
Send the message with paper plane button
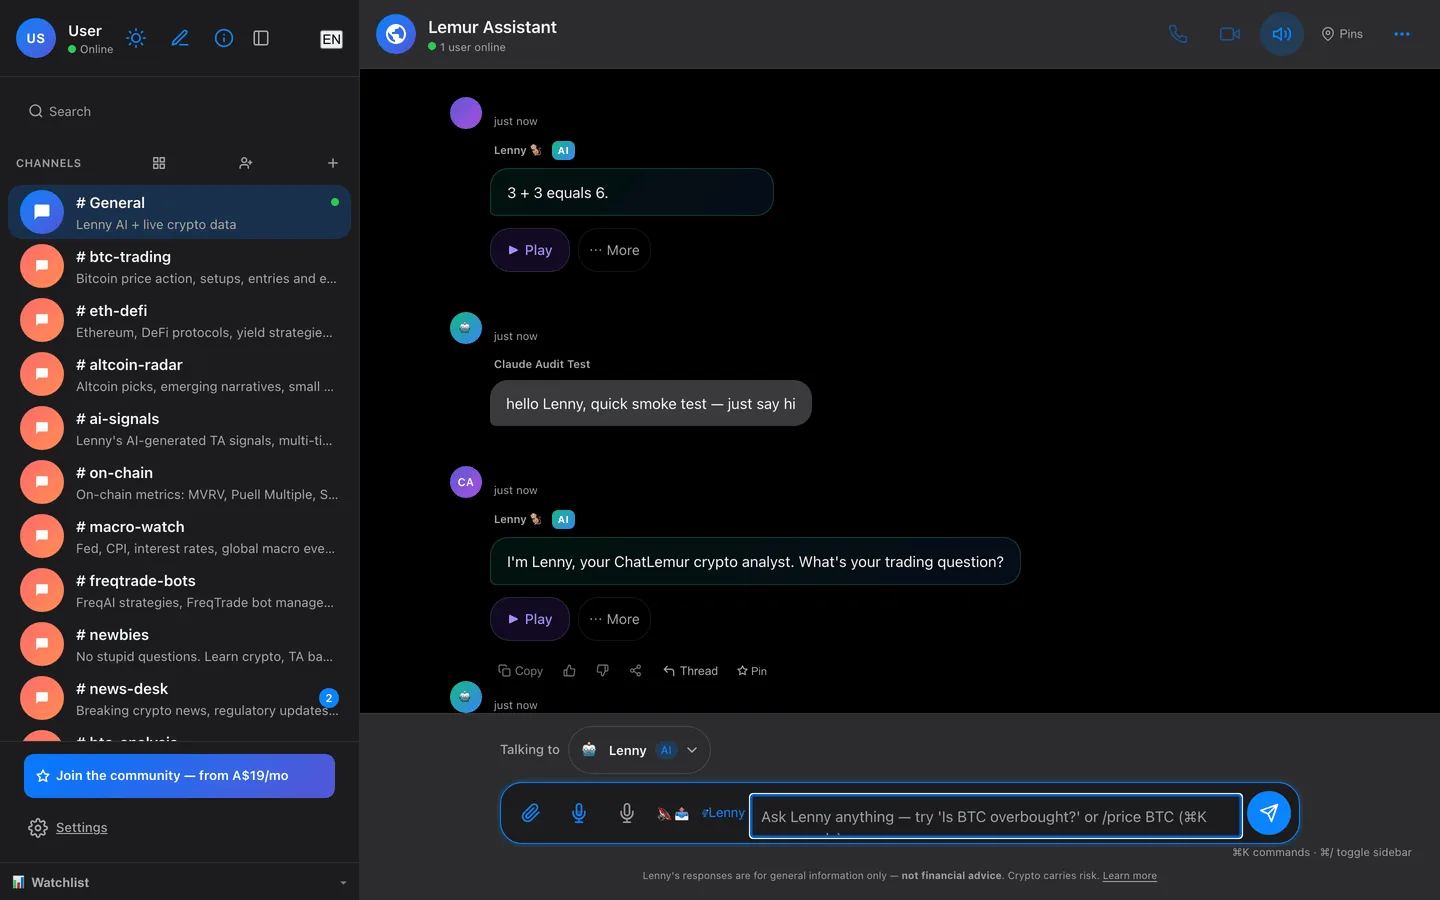1269,813
